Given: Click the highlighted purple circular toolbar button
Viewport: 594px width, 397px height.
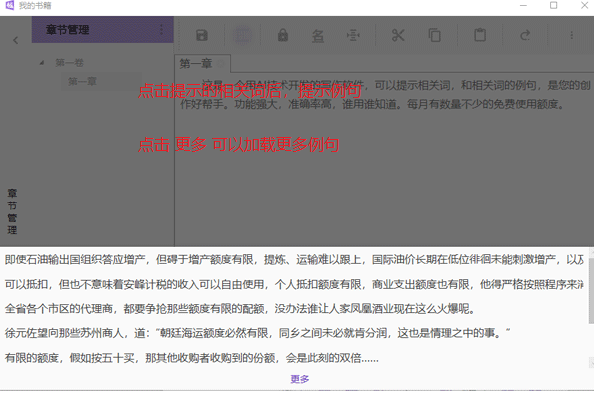Looking at the screenshot, I should click(242, 36).
